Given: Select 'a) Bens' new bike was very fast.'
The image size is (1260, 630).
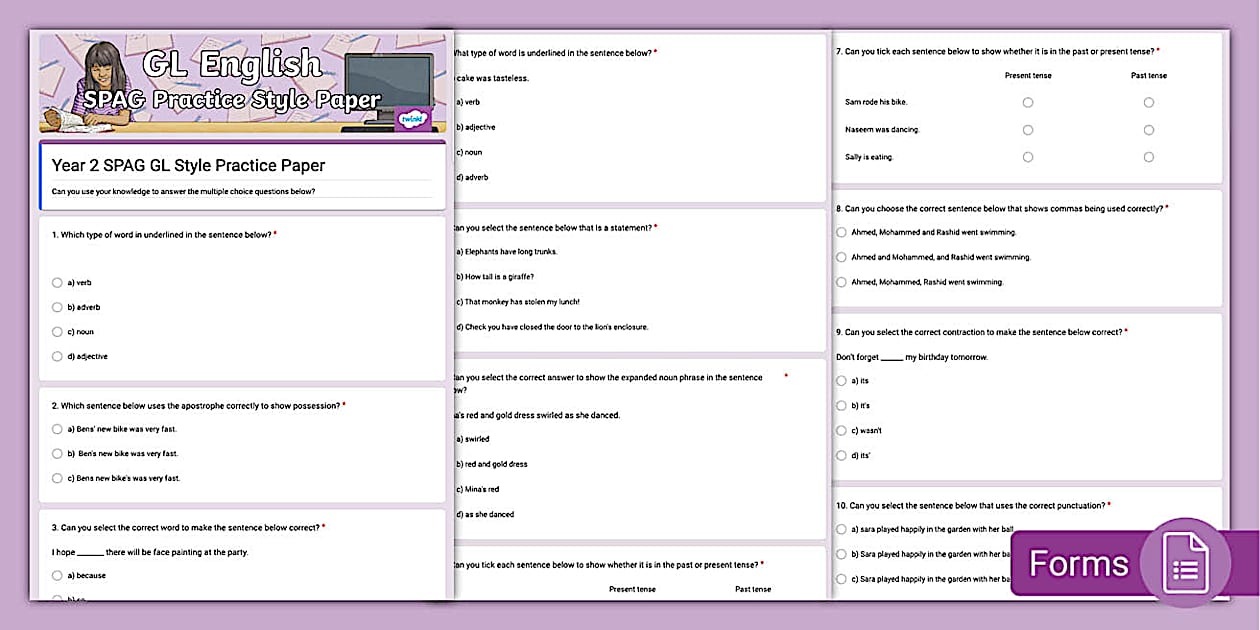Looking at the screenshot, I should click(x=57, y=429).
